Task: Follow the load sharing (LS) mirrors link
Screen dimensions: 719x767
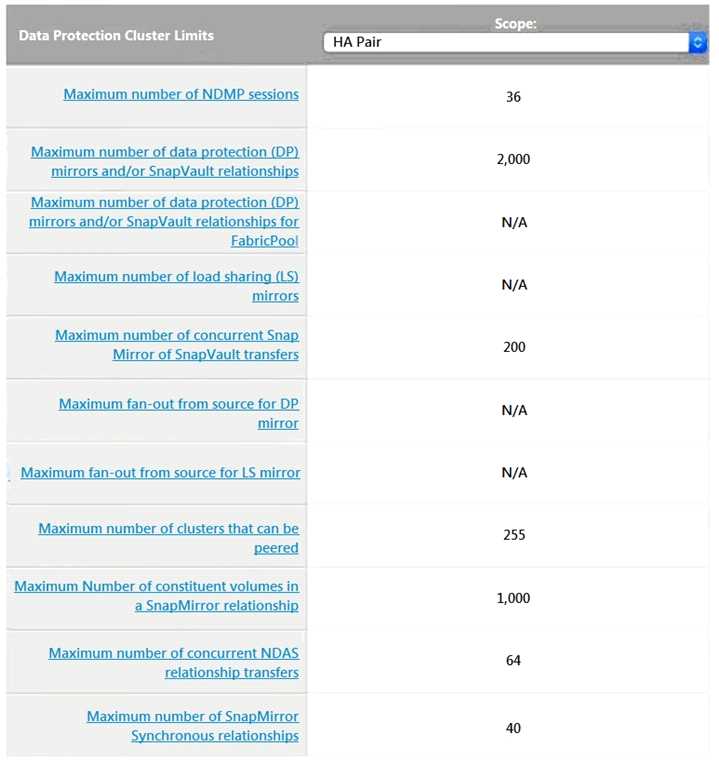Action: tap(177, 286)
